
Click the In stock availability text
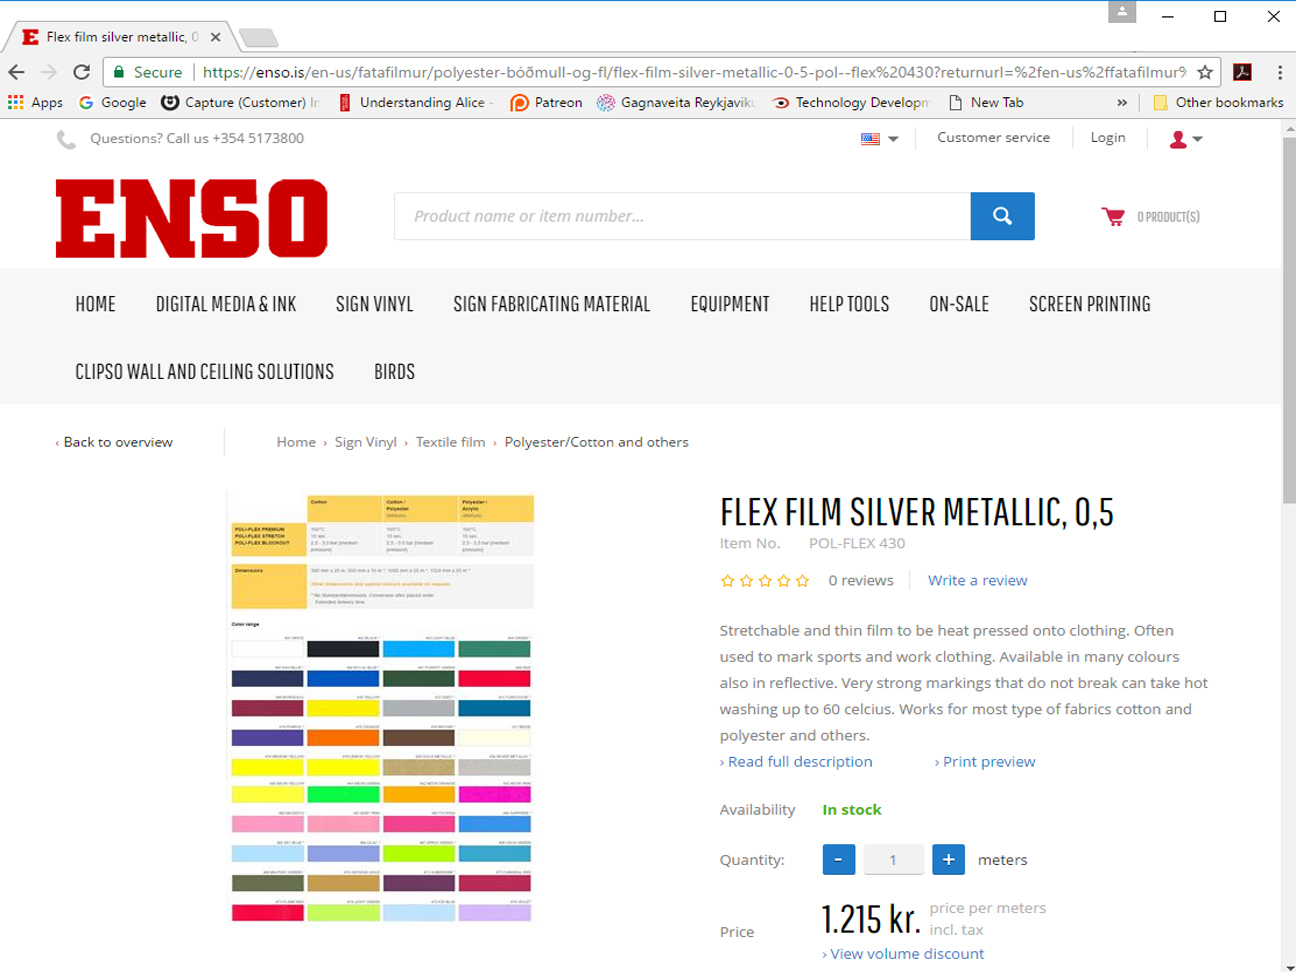tap(852, 810)
